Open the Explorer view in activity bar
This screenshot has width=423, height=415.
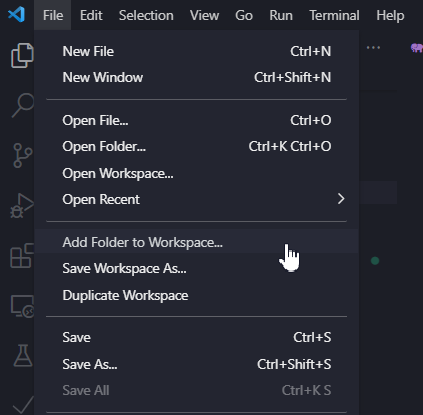pyautogui.click(x=22, y=55)
